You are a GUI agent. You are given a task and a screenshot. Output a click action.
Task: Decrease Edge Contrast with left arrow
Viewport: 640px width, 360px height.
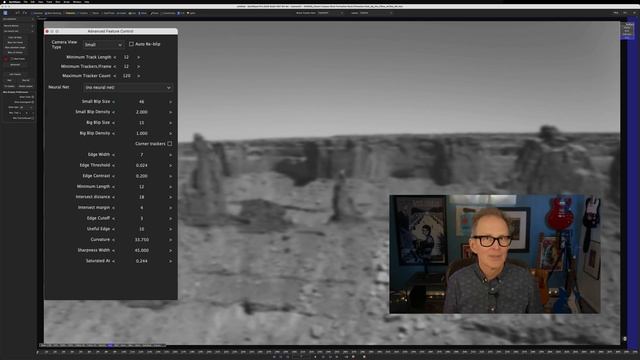pos(113,176)
